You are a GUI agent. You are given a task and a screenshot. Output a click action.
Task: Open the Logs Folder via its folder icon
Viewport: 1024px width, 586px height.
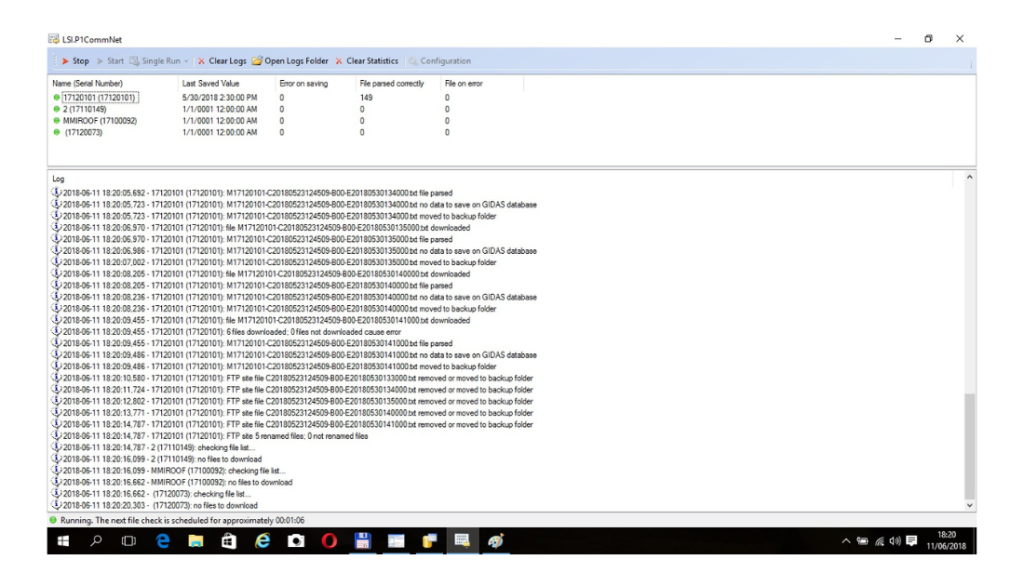tap(258, 60)
